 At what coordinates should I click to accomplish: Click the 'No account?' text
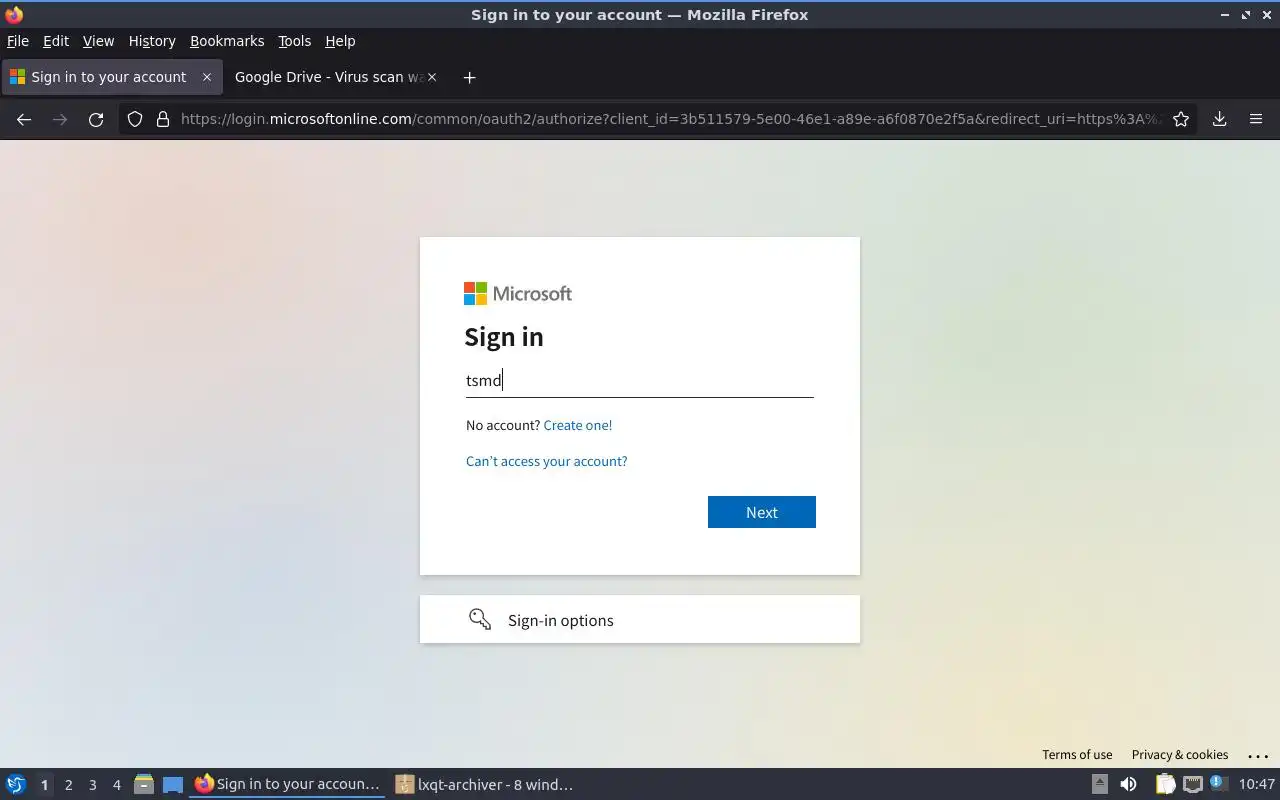click(x=503, y=425)
